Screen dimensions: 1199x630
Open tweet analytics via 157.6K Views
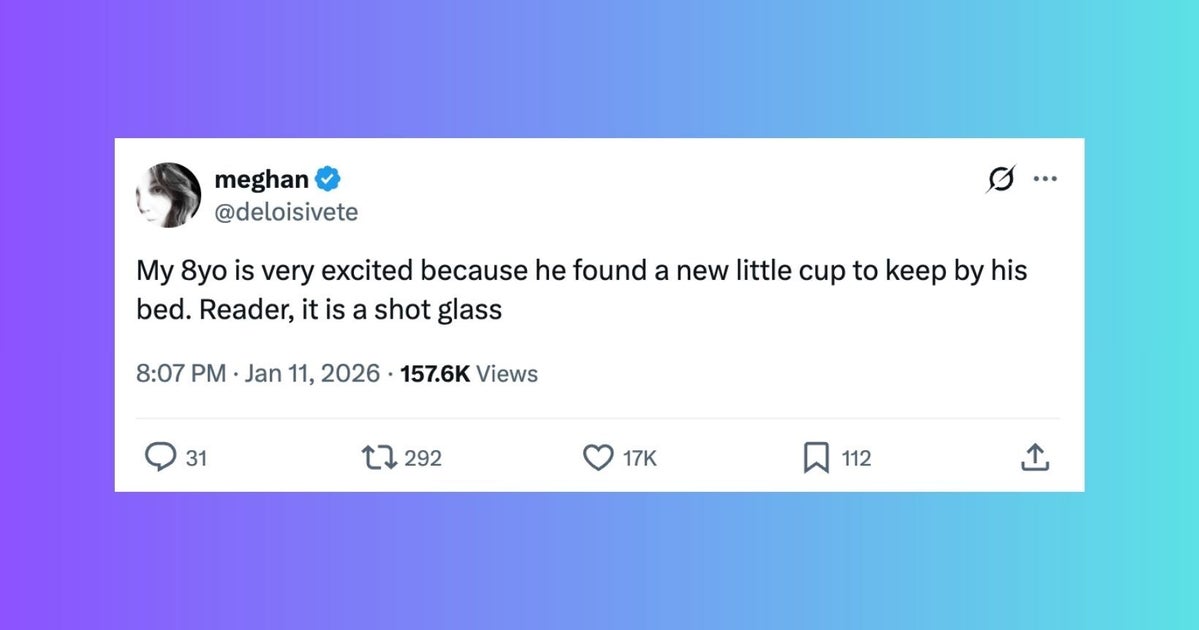coord(468,373)
